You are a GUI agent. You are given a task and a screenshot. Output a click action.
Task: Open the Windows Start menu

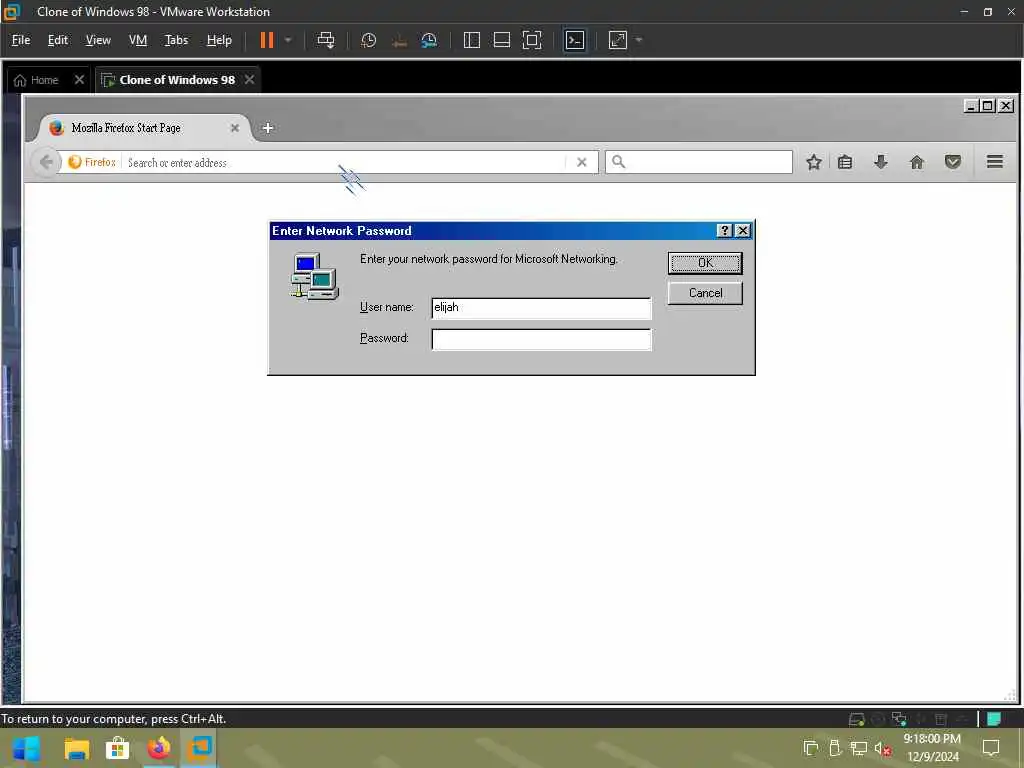26,748
